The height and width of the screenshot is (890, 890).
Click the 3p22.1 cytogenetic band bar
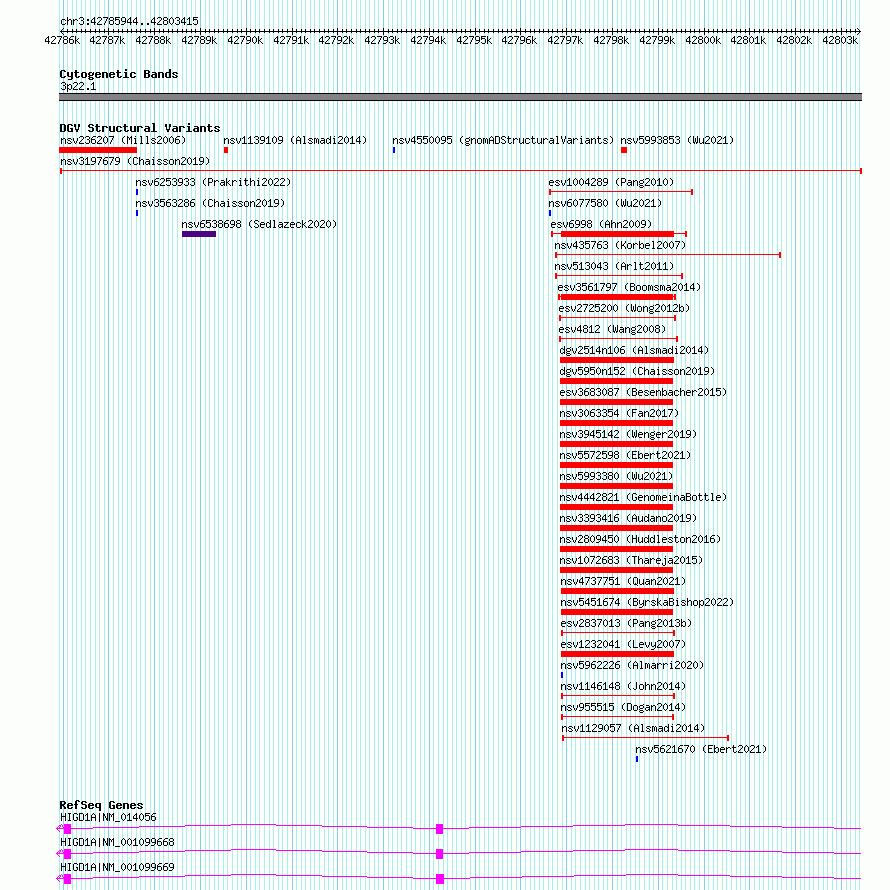460,97
